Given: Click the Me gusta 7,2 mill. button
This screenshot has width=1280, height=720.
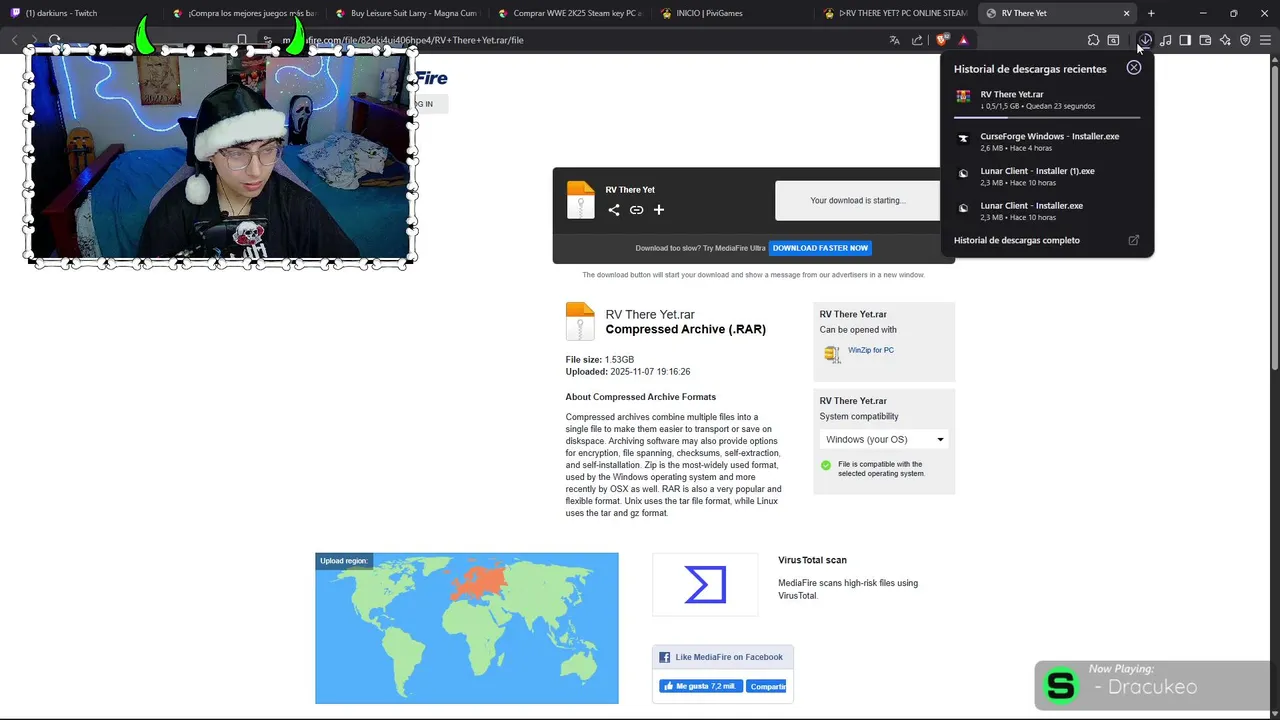Looking at the screenshot, I should pos(701,686).
